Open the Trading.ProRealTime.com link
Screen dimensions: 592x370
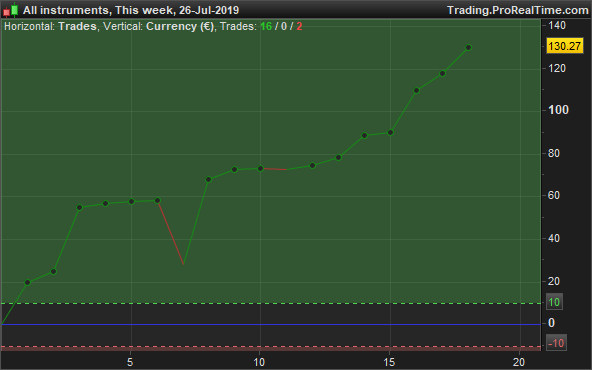coord(518,10)
